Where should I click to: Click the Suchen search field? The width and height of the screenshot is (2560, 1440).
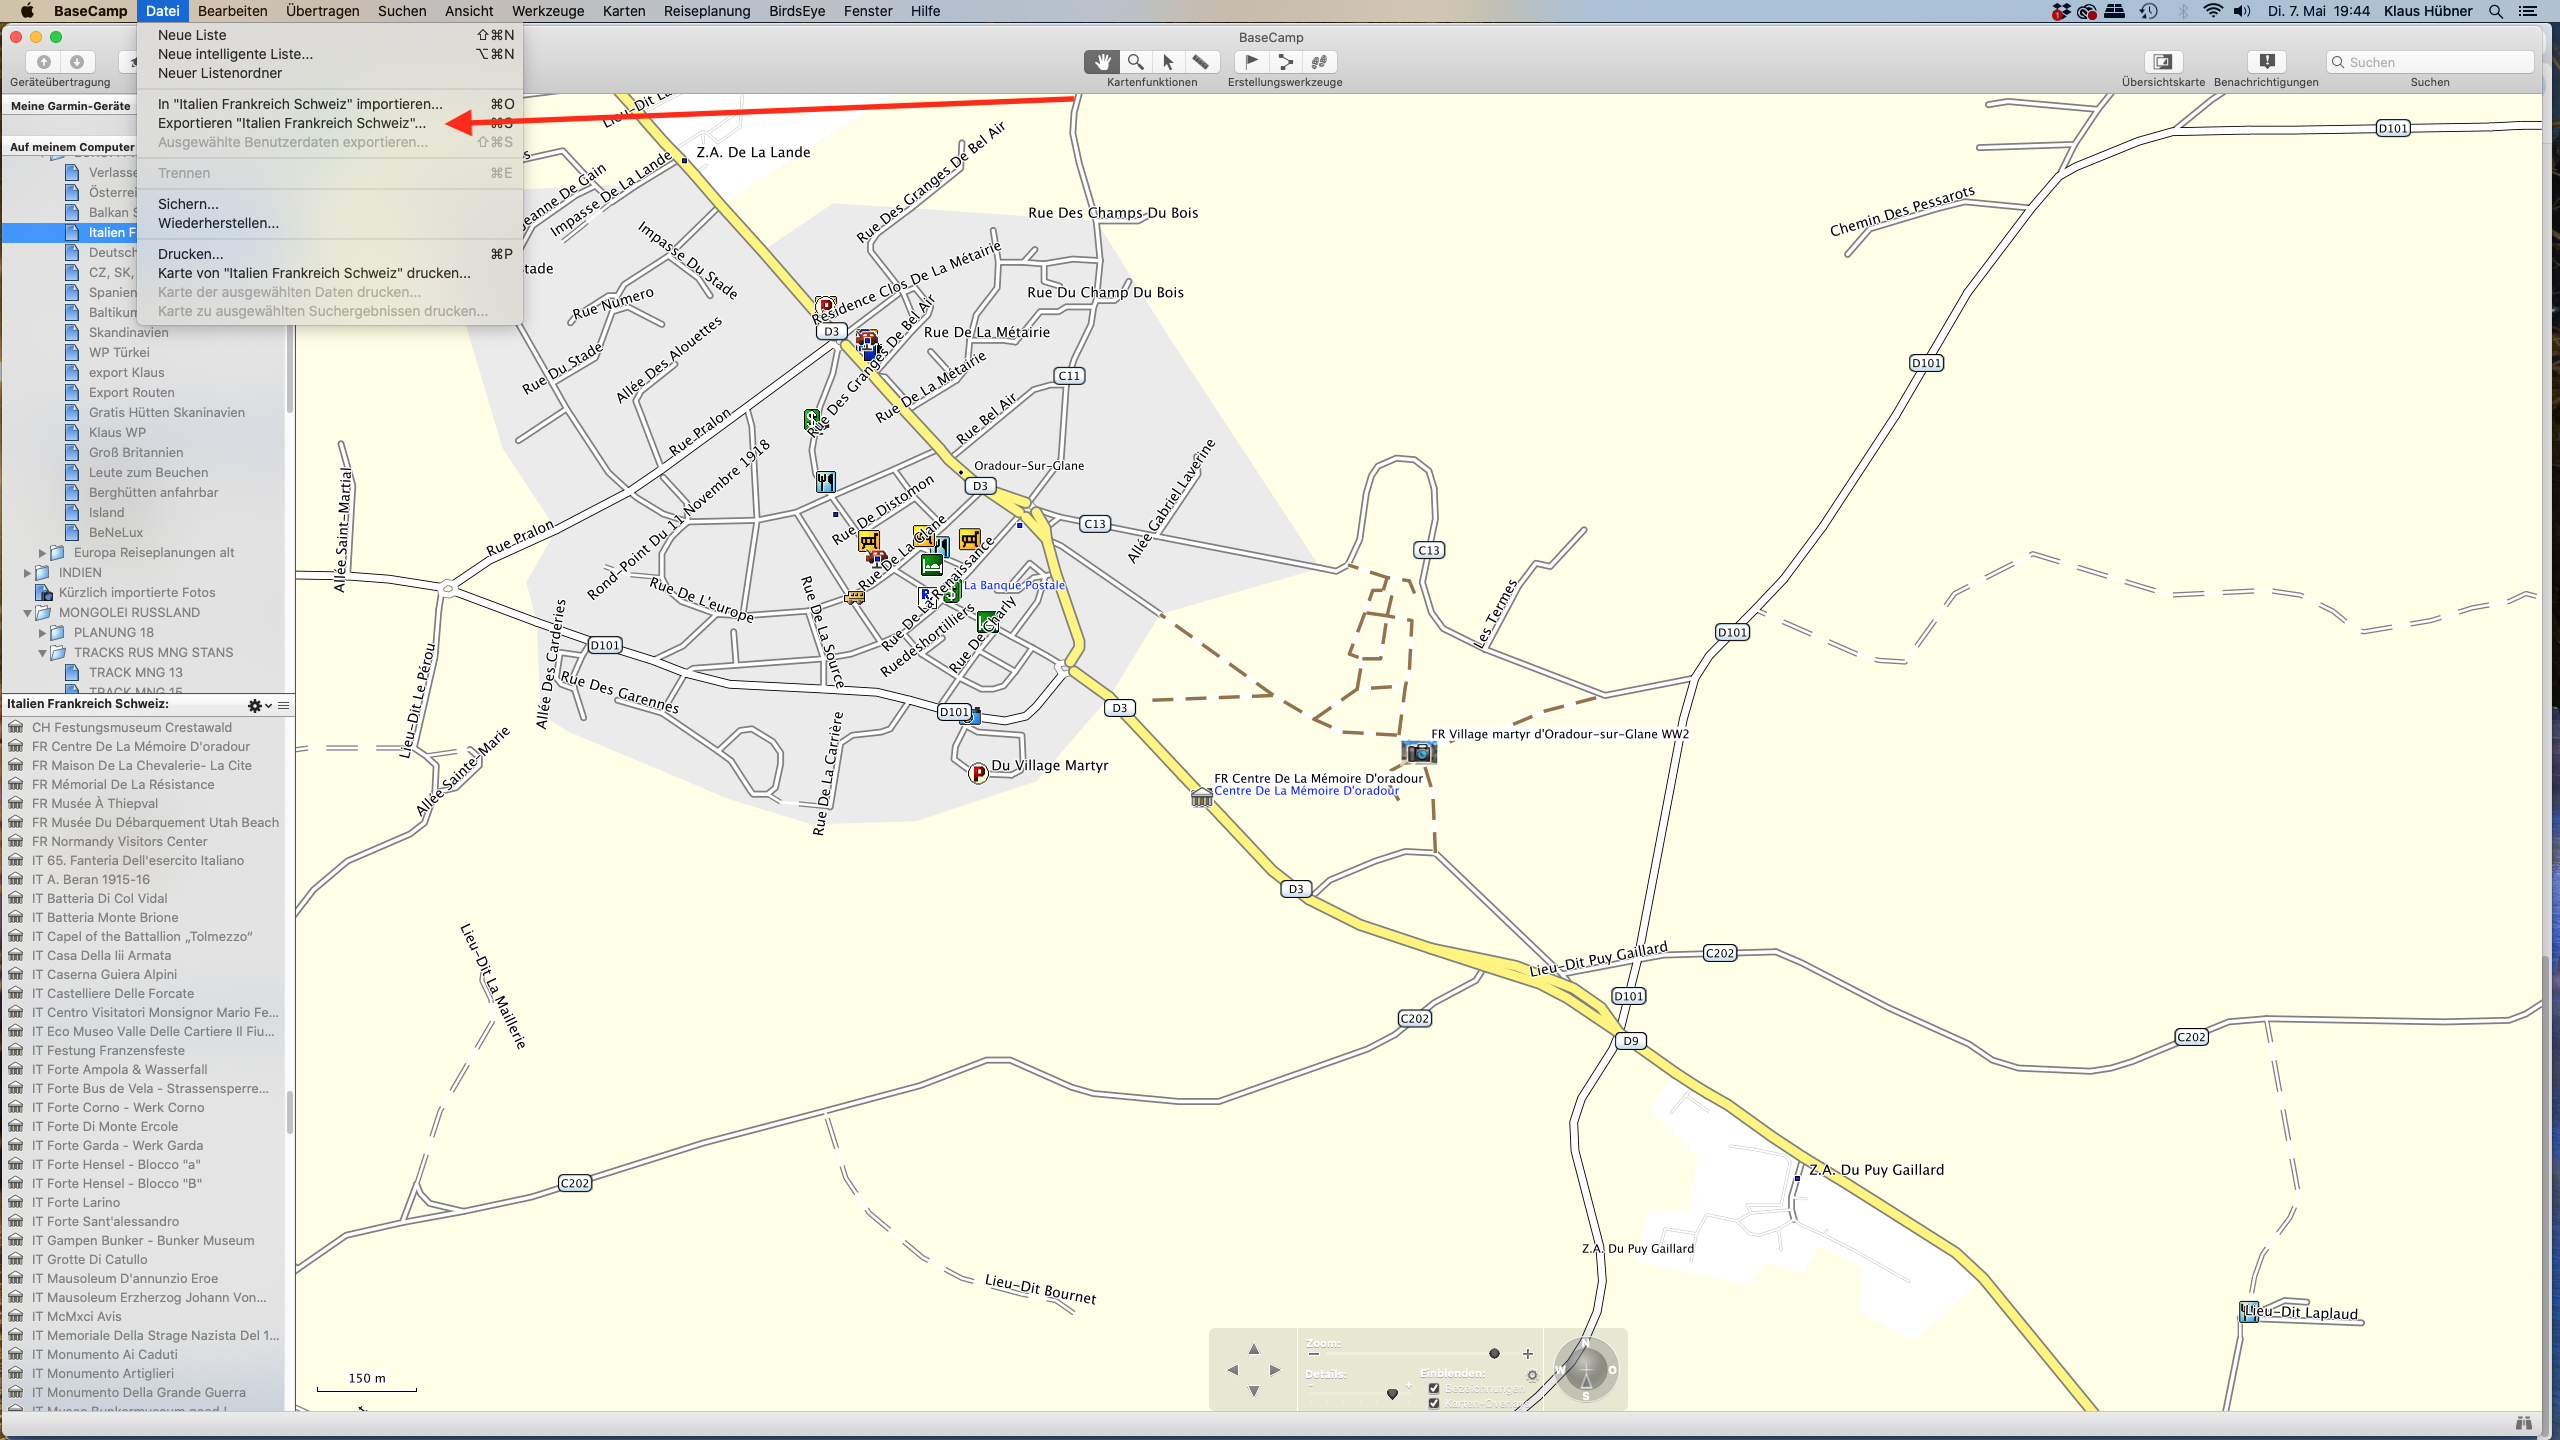click(2430, 62)
